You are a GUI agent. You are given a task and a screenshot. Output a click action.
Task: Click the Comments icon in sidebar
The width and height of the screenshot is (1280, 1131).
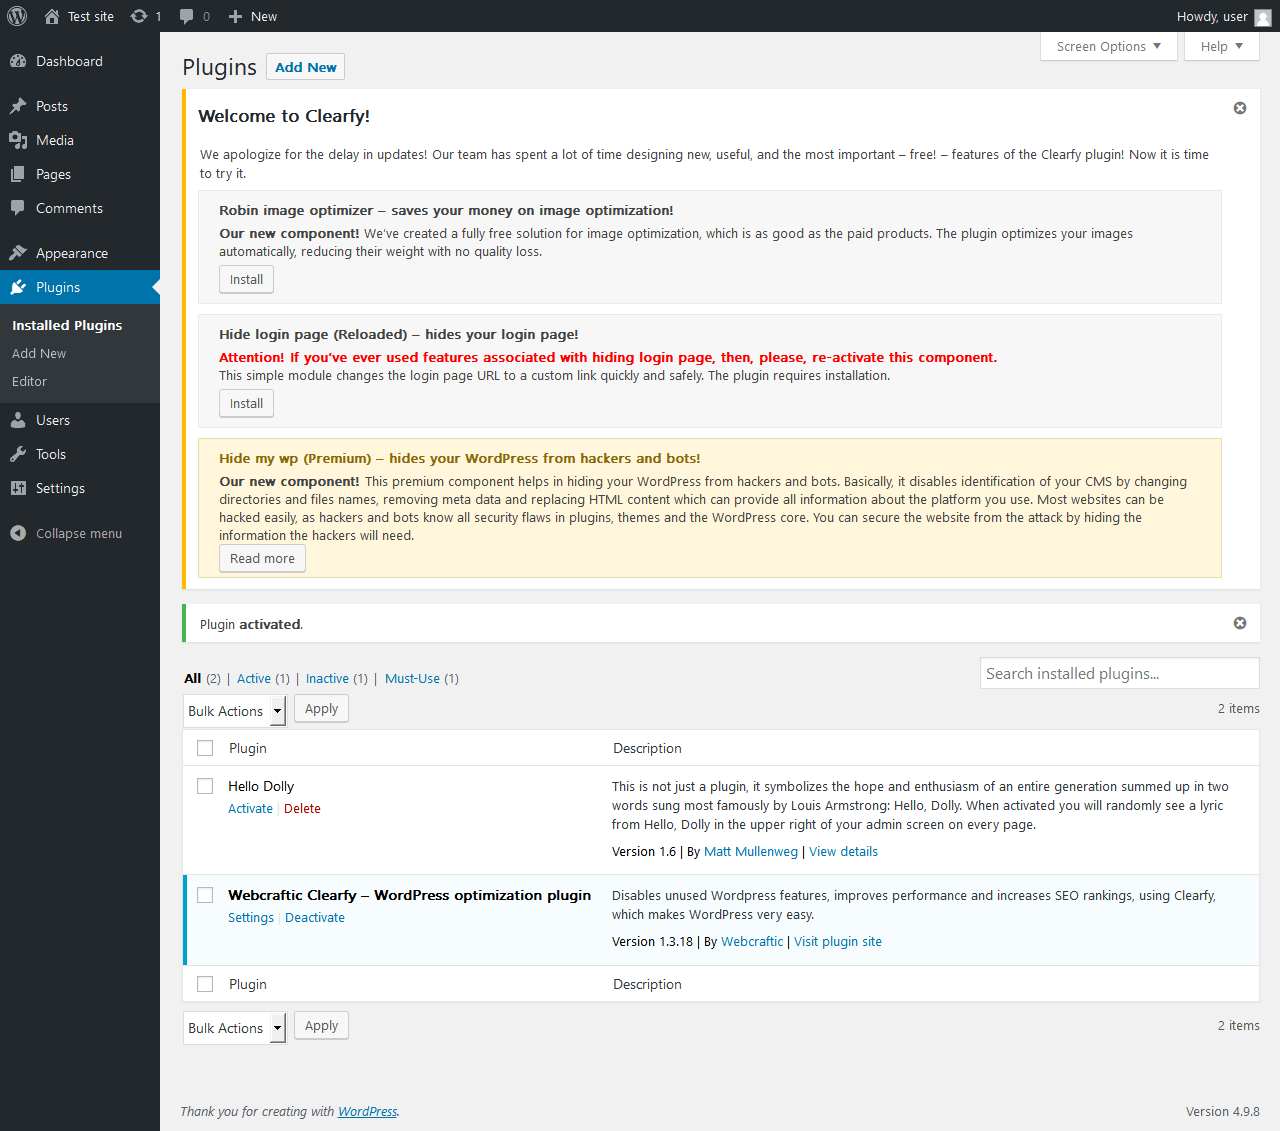point(18,208)
